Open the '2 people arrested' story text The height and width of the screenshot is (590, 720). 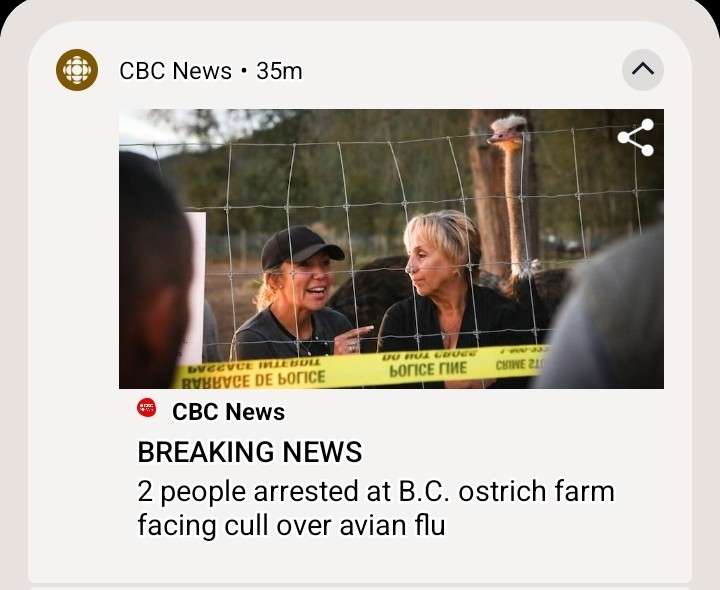pos(375,508)
